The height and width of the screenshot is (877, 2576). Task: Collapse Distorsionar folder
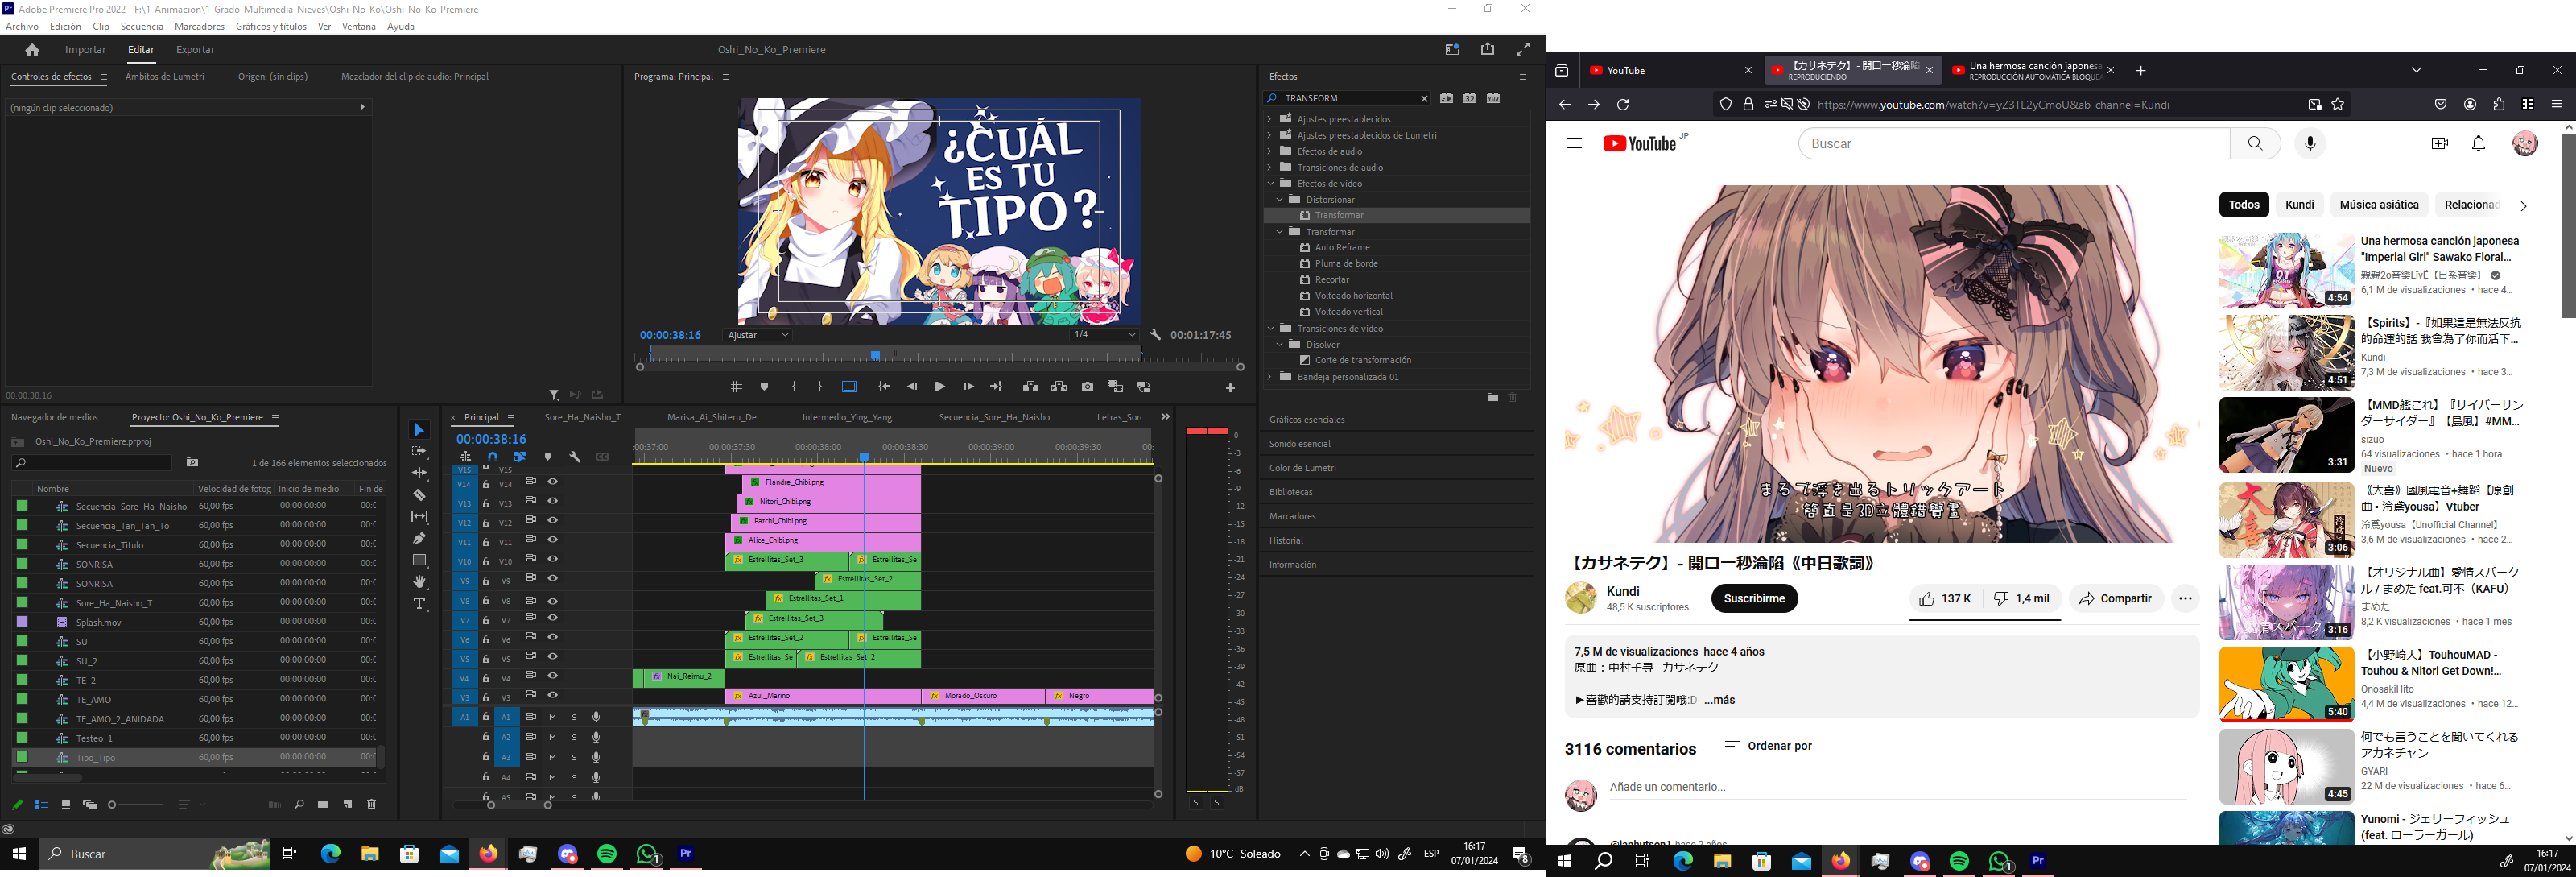[1279, 199]
